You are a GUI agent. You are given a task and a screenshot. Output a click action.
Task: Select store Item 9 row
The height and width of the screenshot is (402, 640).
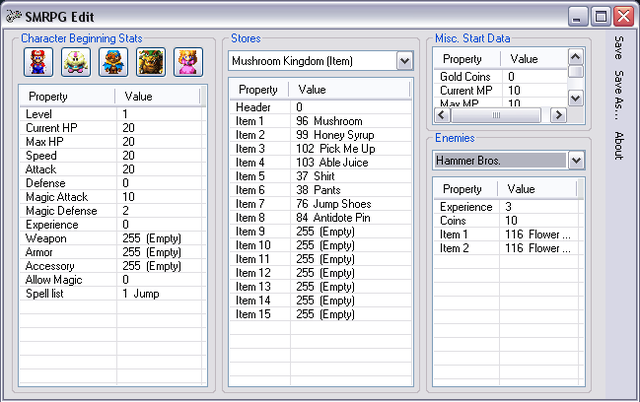(320, 232)
